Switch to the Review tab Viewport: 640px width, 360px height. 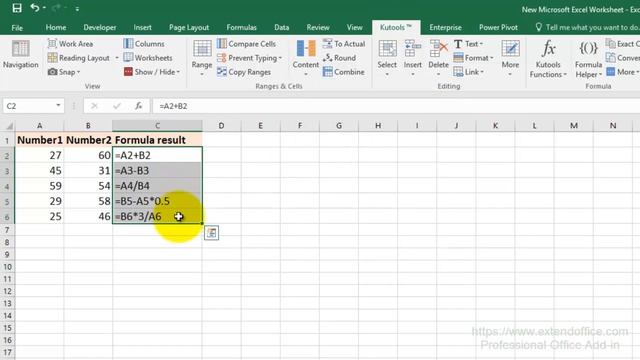click(318, 27)
